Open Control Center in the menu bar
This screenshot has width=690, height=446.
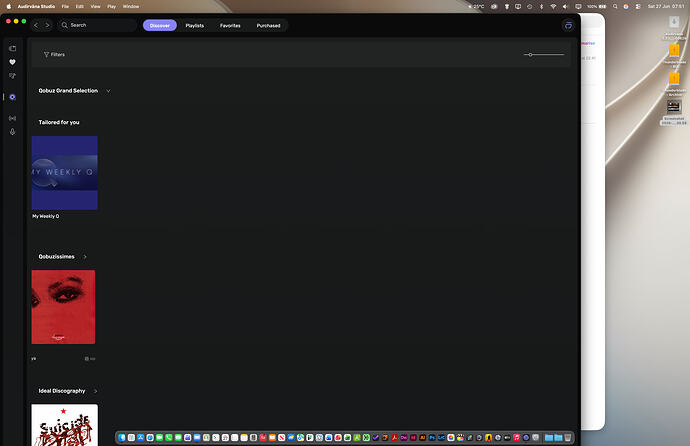pos(638,7)
